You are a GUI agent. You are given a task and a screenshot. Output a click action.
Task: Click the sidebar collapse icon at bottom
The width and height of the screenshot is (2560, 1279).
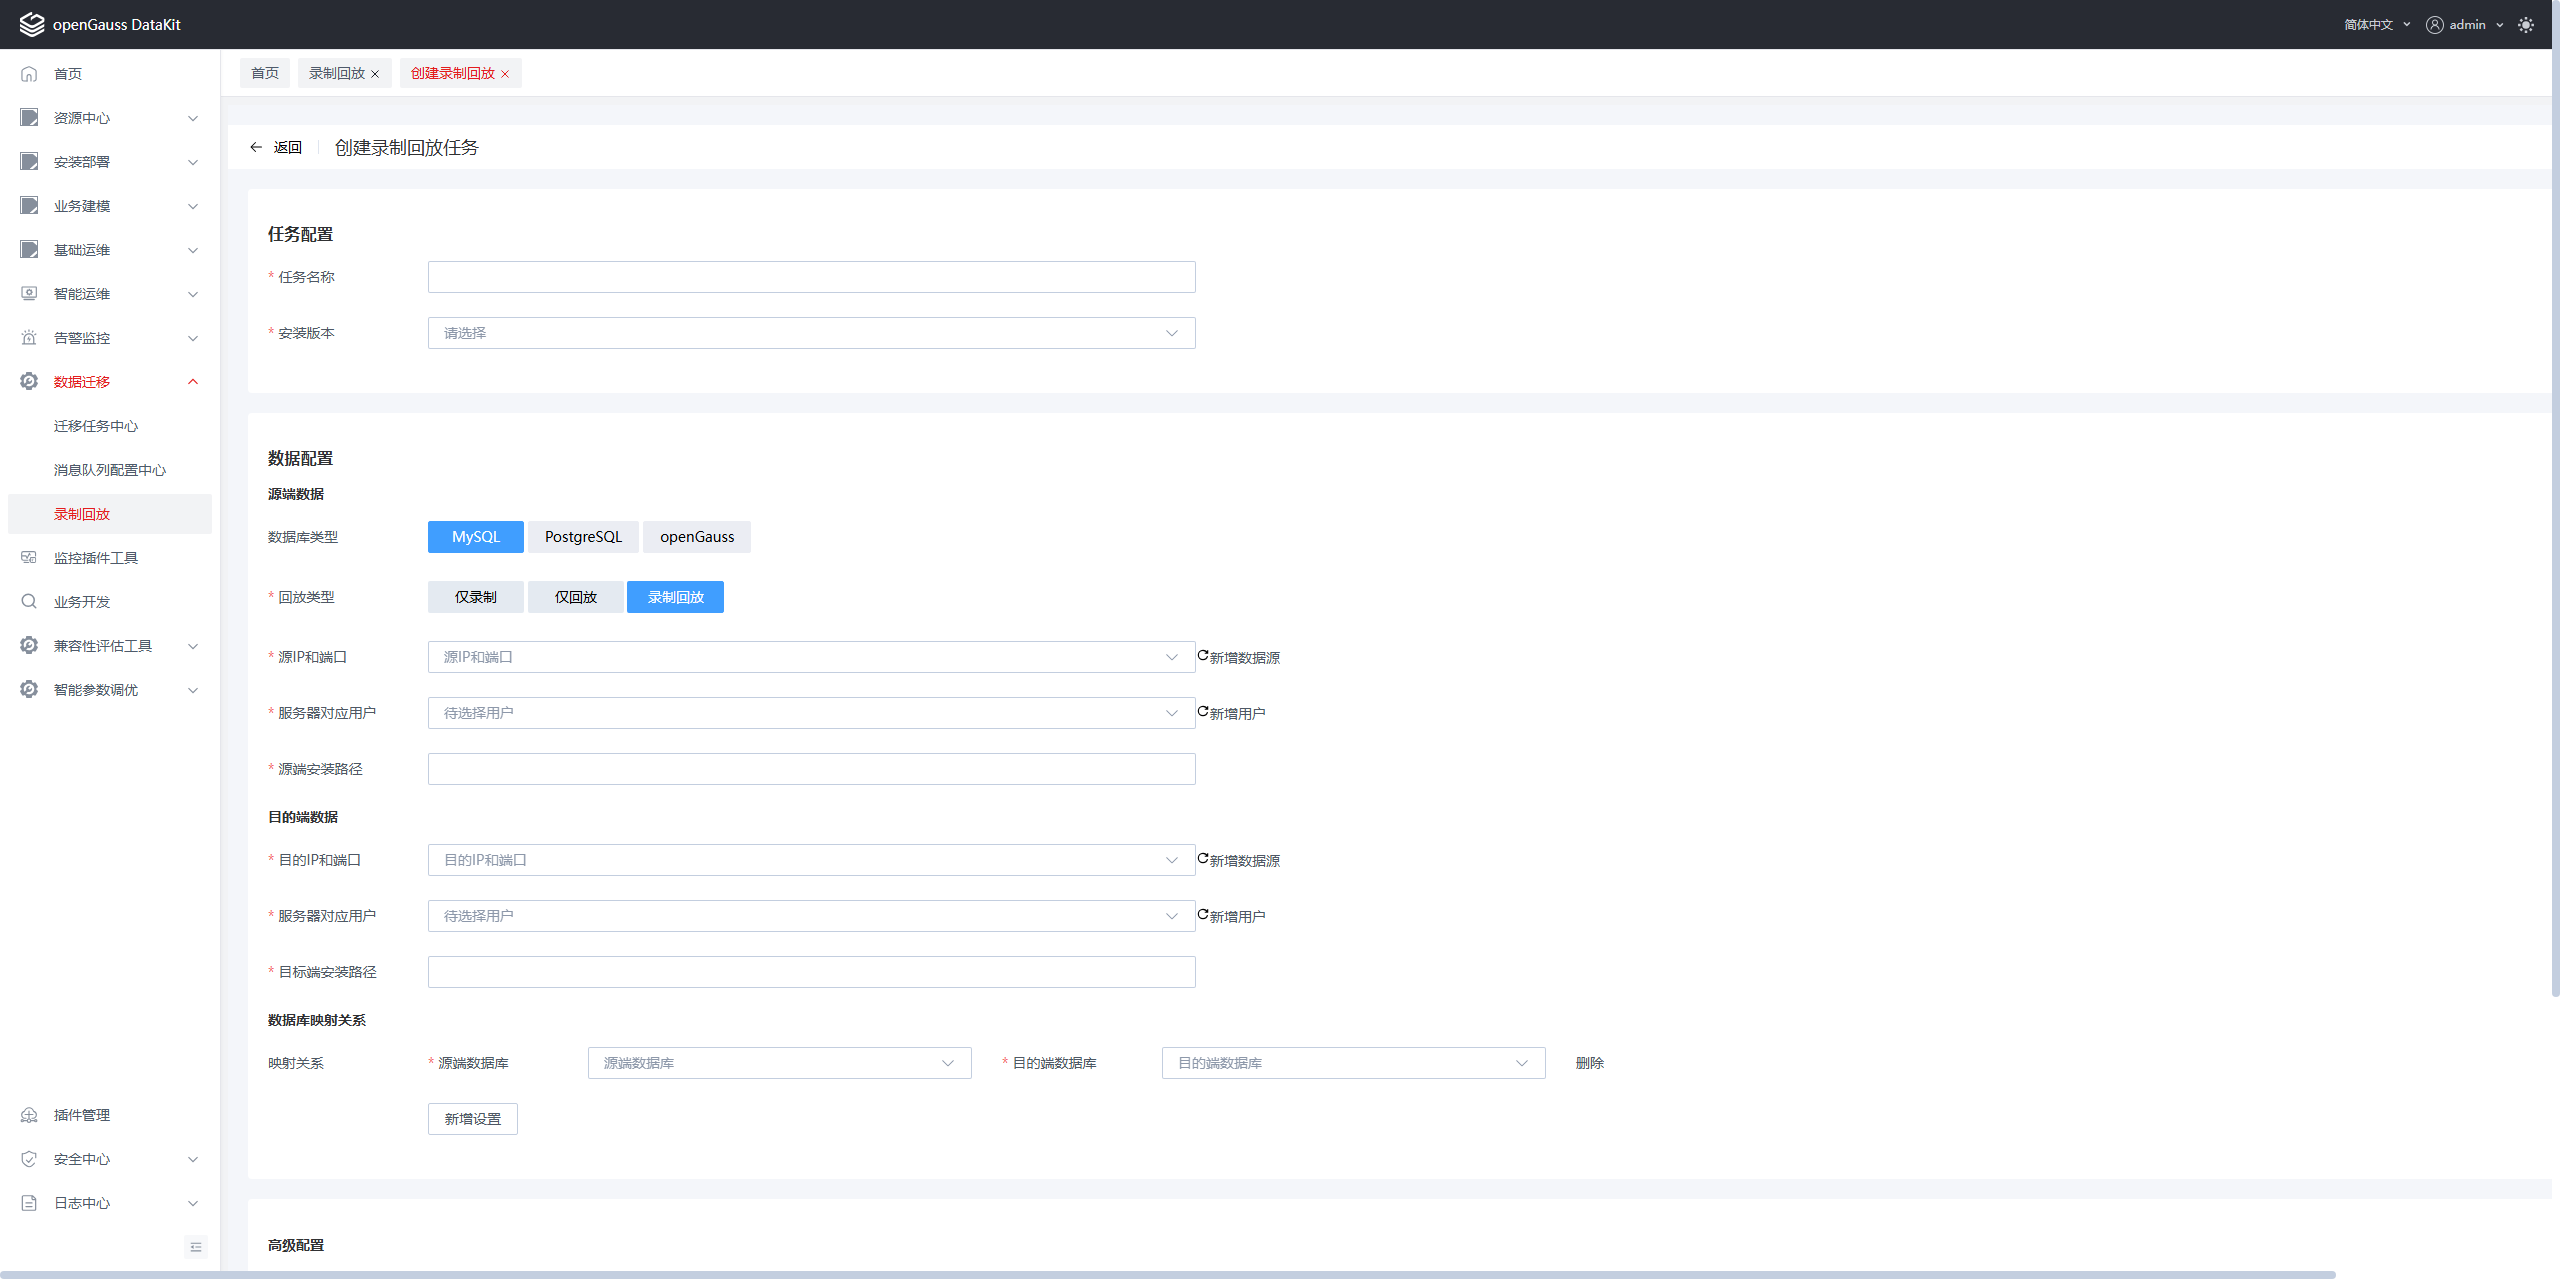click(x=196, y=1247)
